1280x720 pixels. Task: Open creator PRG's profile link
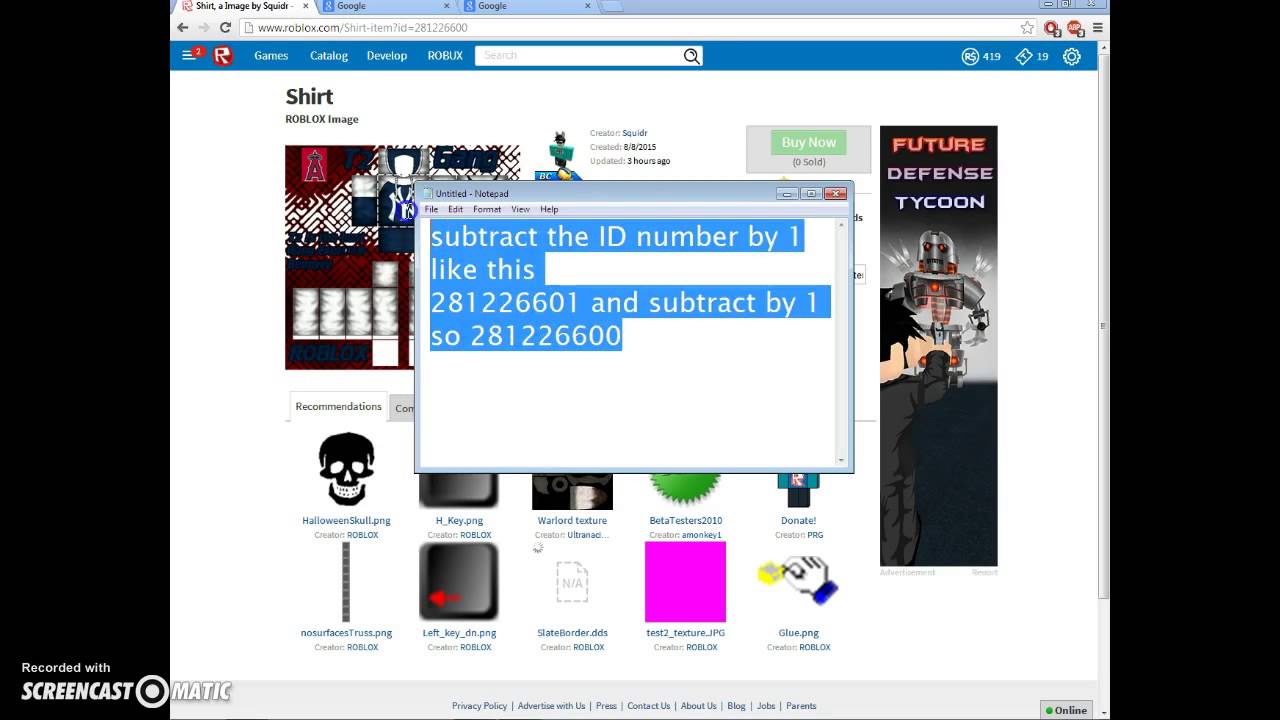tap(815, 535)
